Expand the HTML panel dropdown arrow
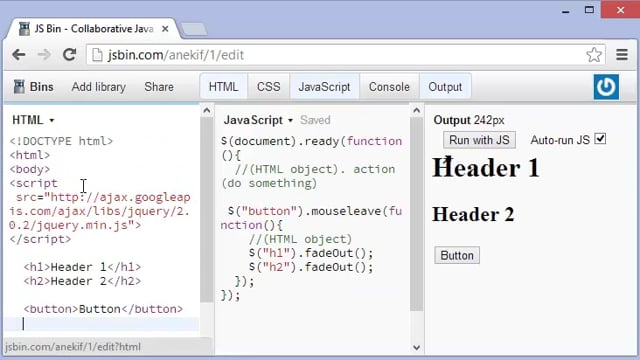 (x=52, y=120)
